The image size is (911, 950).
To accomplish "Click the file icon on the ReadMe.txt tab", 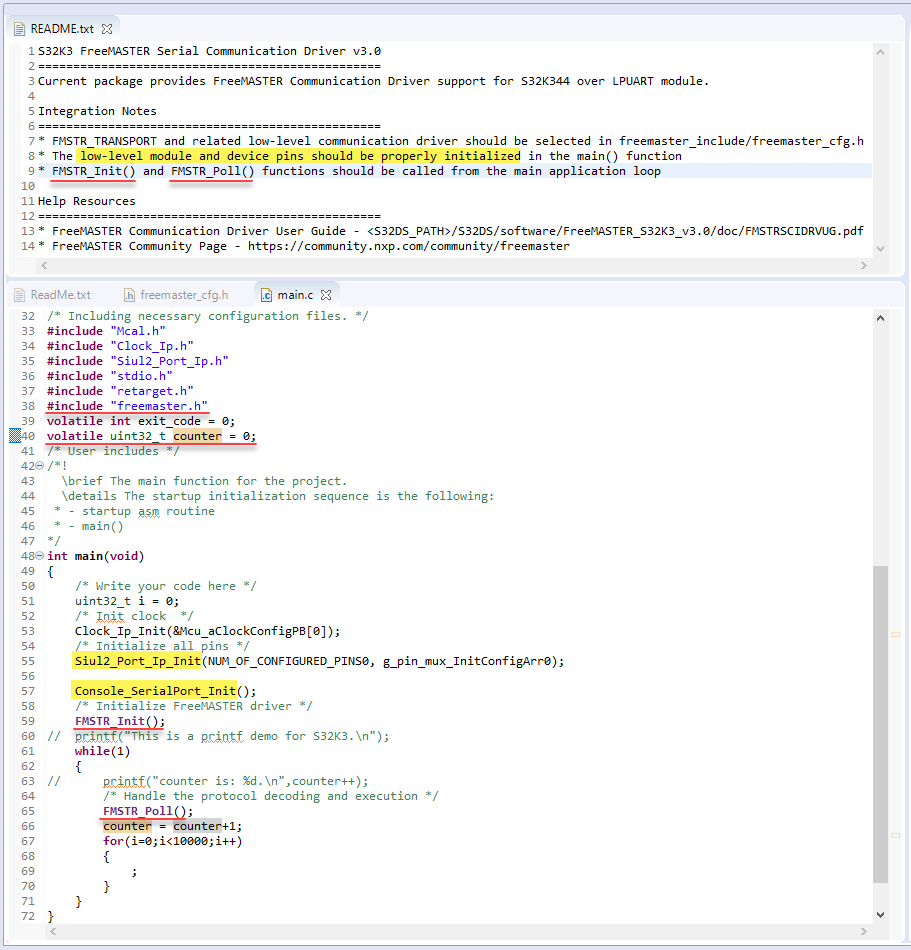I will [20, 295].
